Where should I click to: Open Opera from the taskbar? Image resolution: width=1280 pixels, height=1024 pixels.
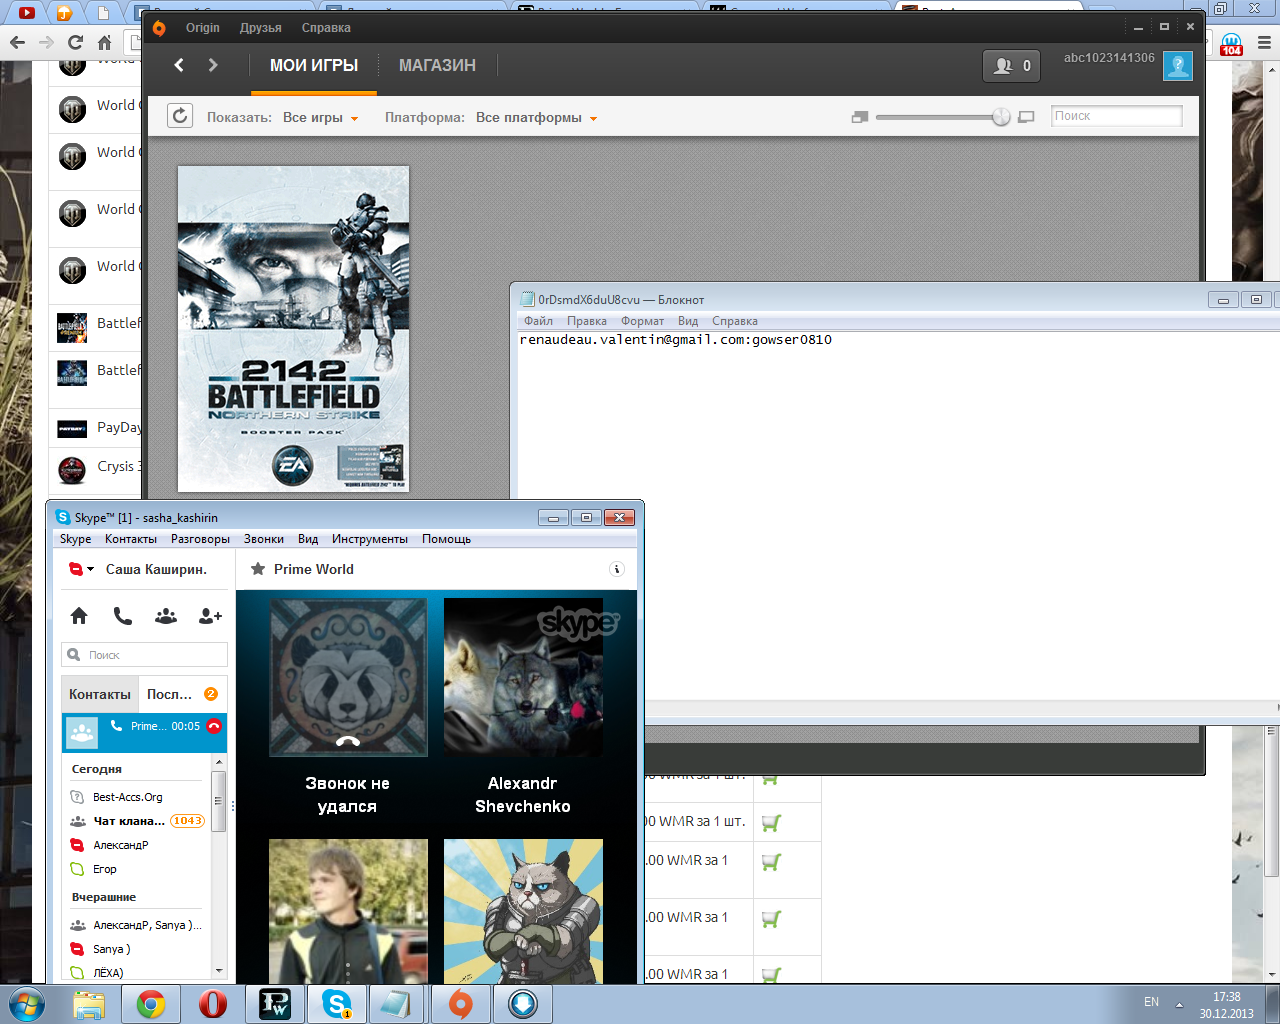coord(213,1004)
